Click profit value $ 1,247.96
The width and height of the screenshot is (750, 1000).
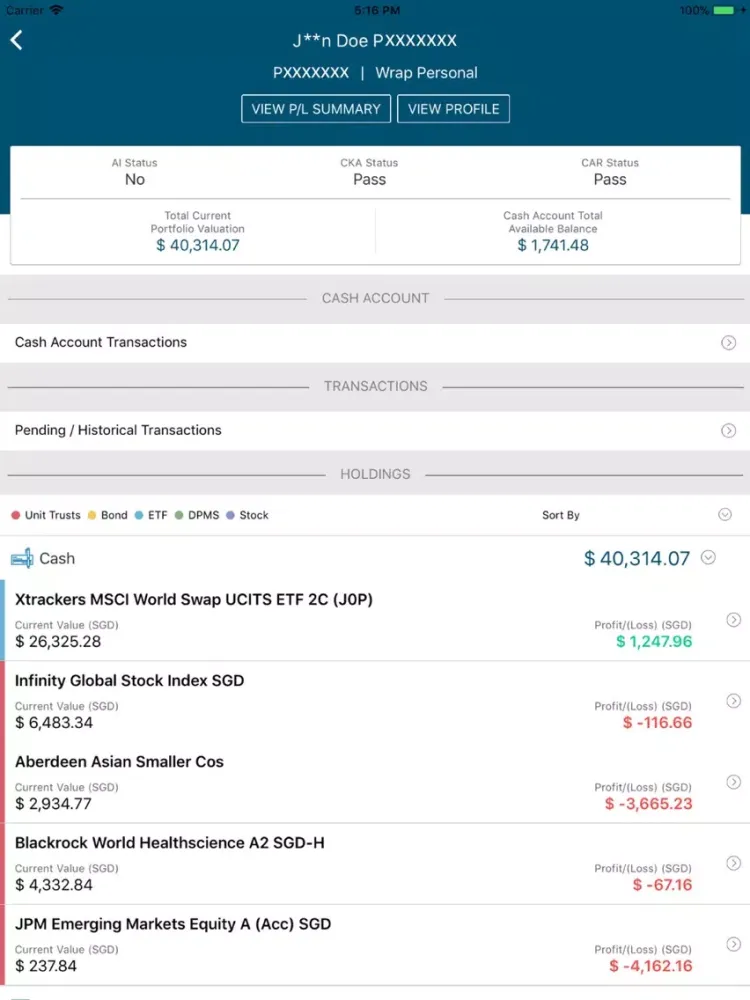654,642
